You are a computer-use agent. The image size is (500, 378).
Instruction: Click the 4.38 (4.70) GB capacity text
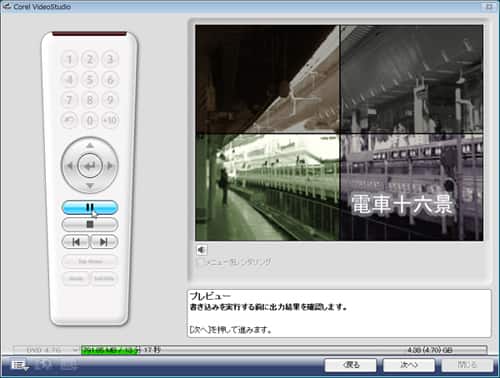pyautogui.click(x=430, y=350)
